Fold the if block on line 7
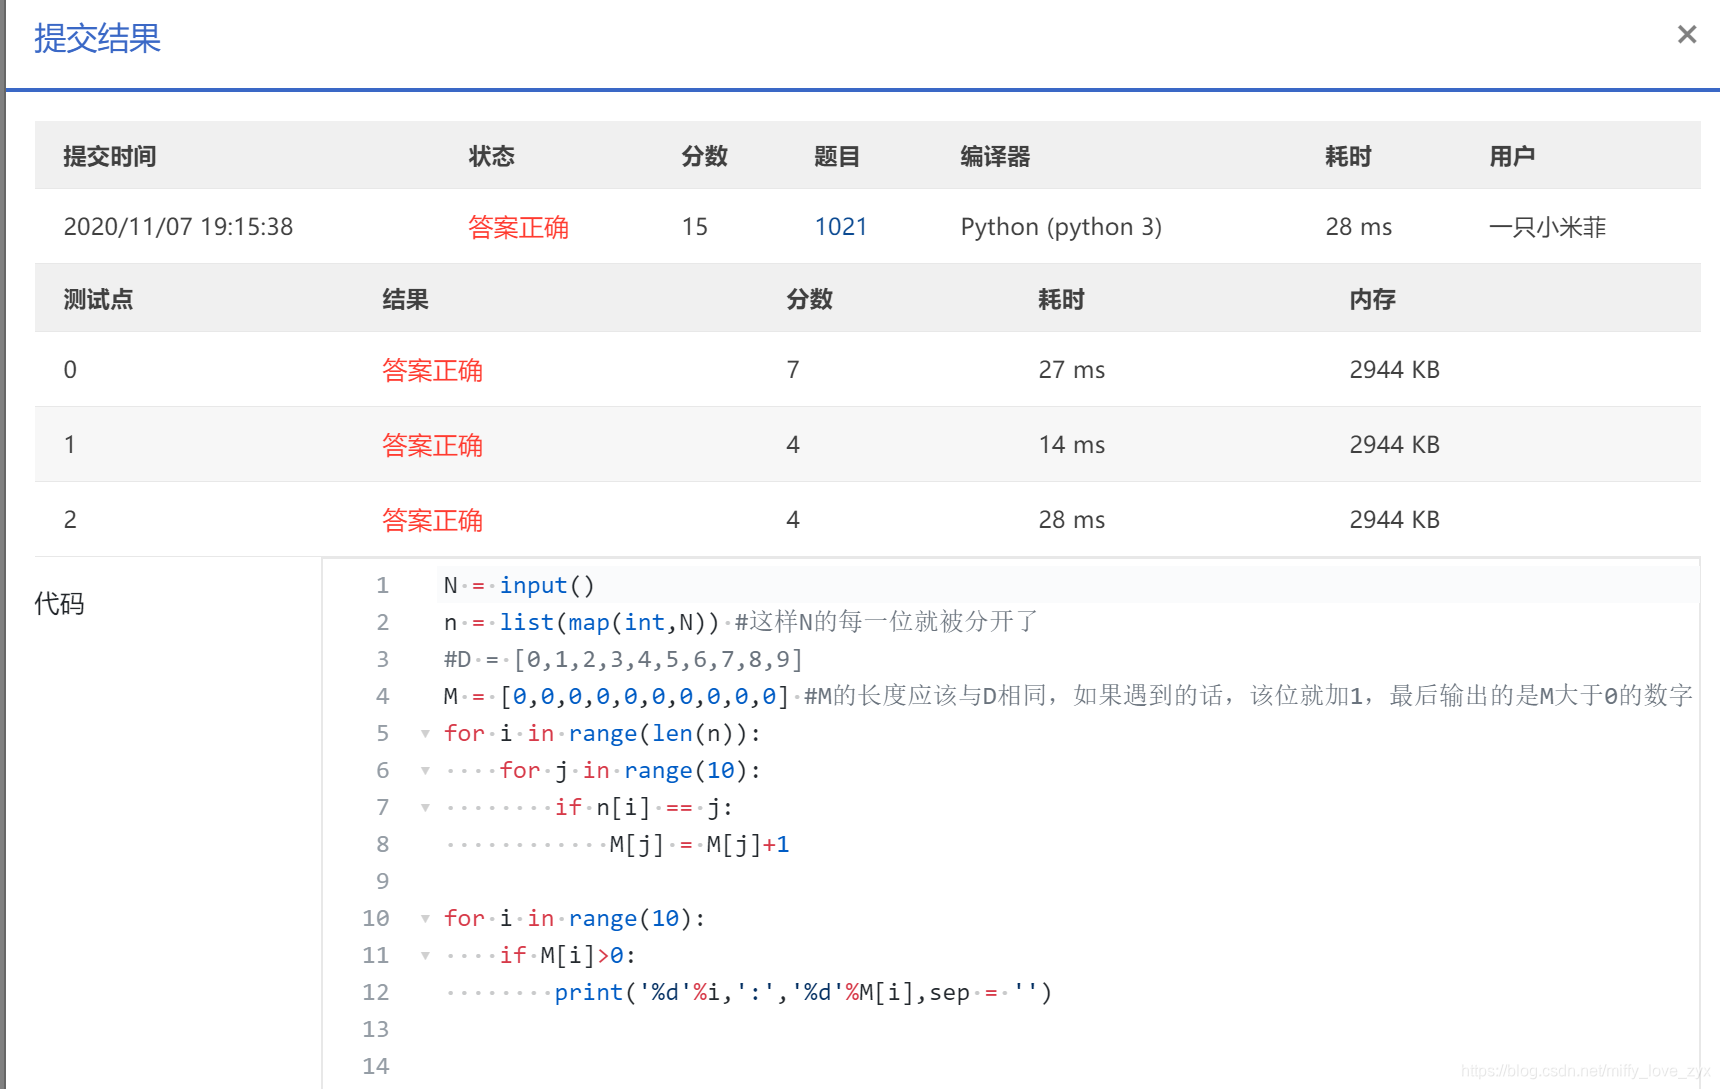 pyautogui.click(x=425, y=806)
